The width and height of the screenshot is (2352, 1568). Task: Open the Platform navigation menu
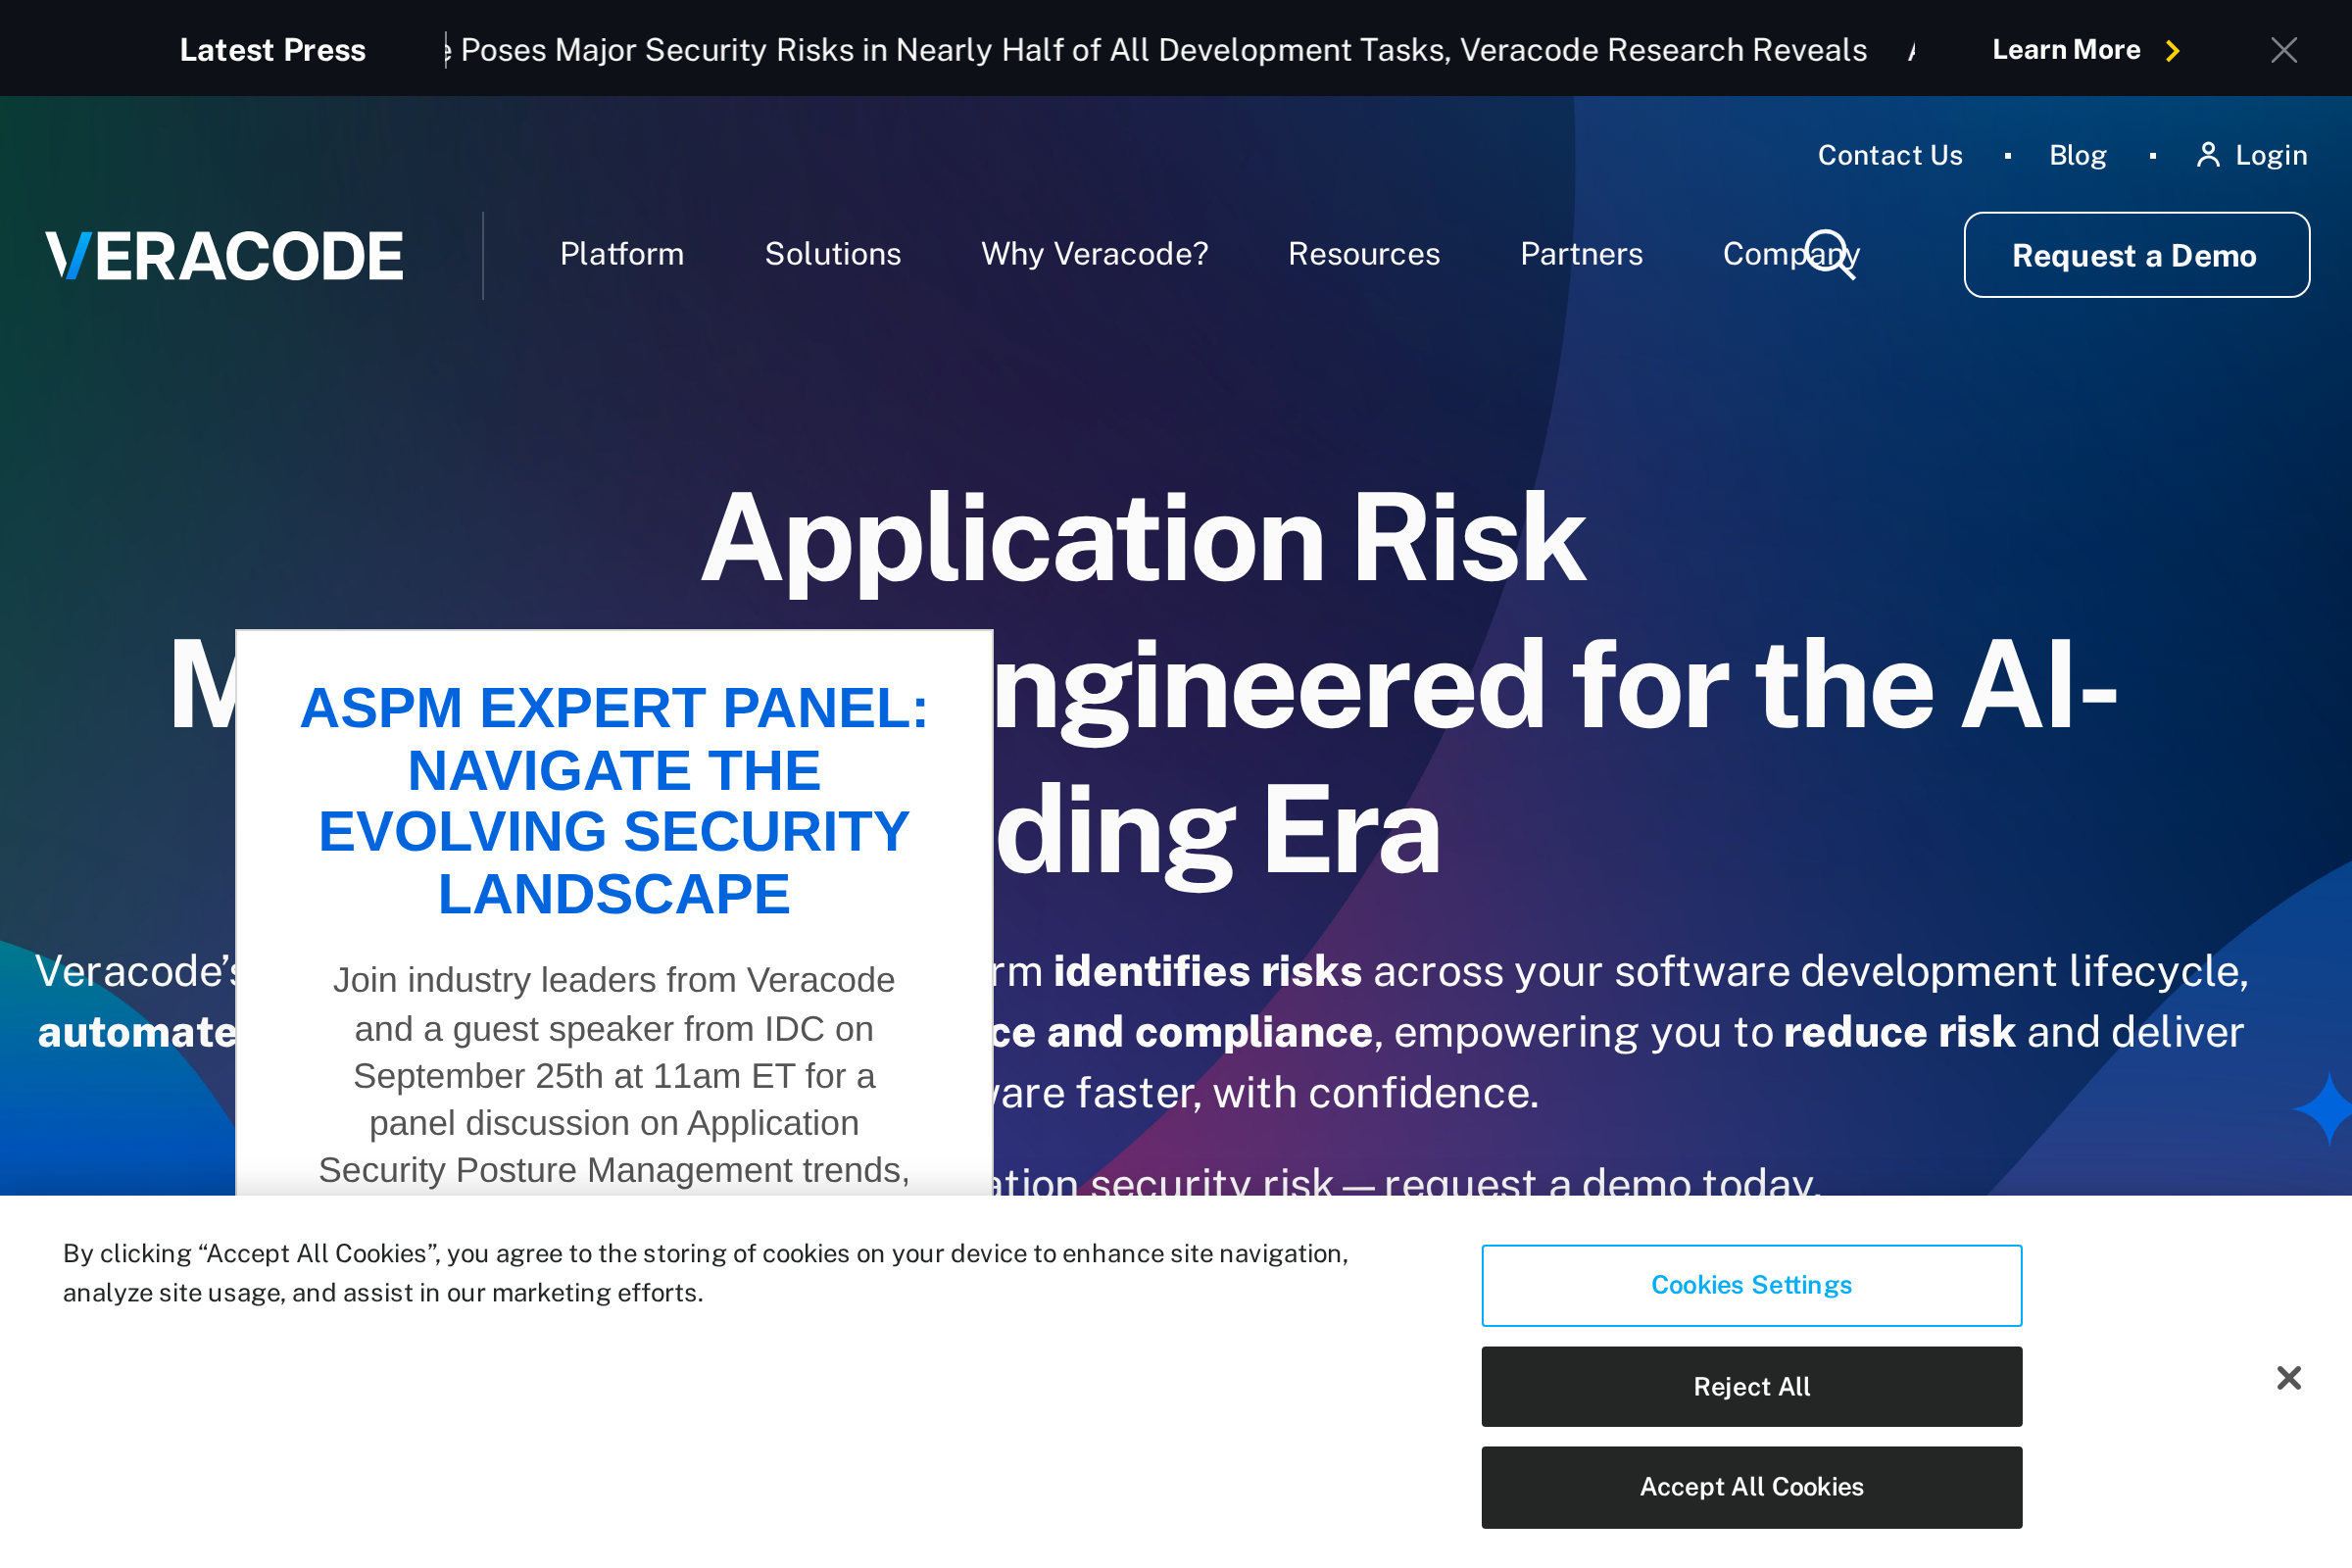pyautogui.click(x=621, y=255)
